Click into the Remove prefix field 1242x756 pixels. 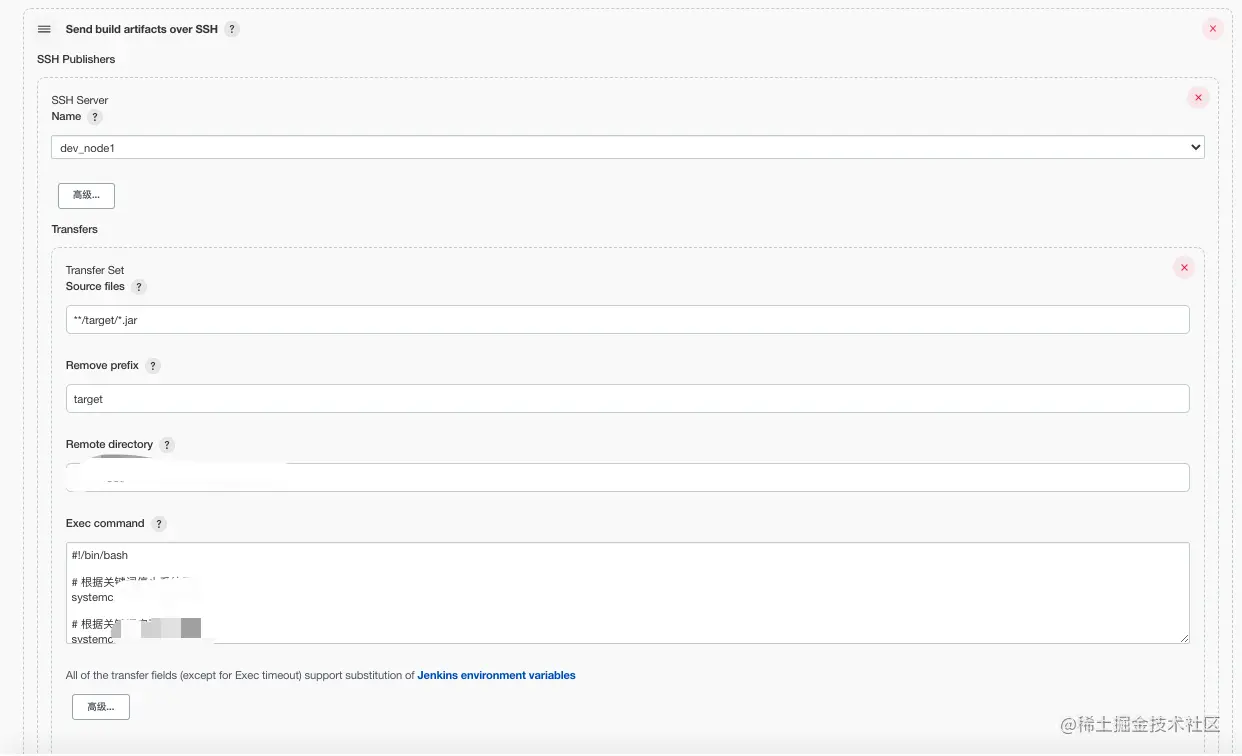pyautogui.click(x=627, y=399)
